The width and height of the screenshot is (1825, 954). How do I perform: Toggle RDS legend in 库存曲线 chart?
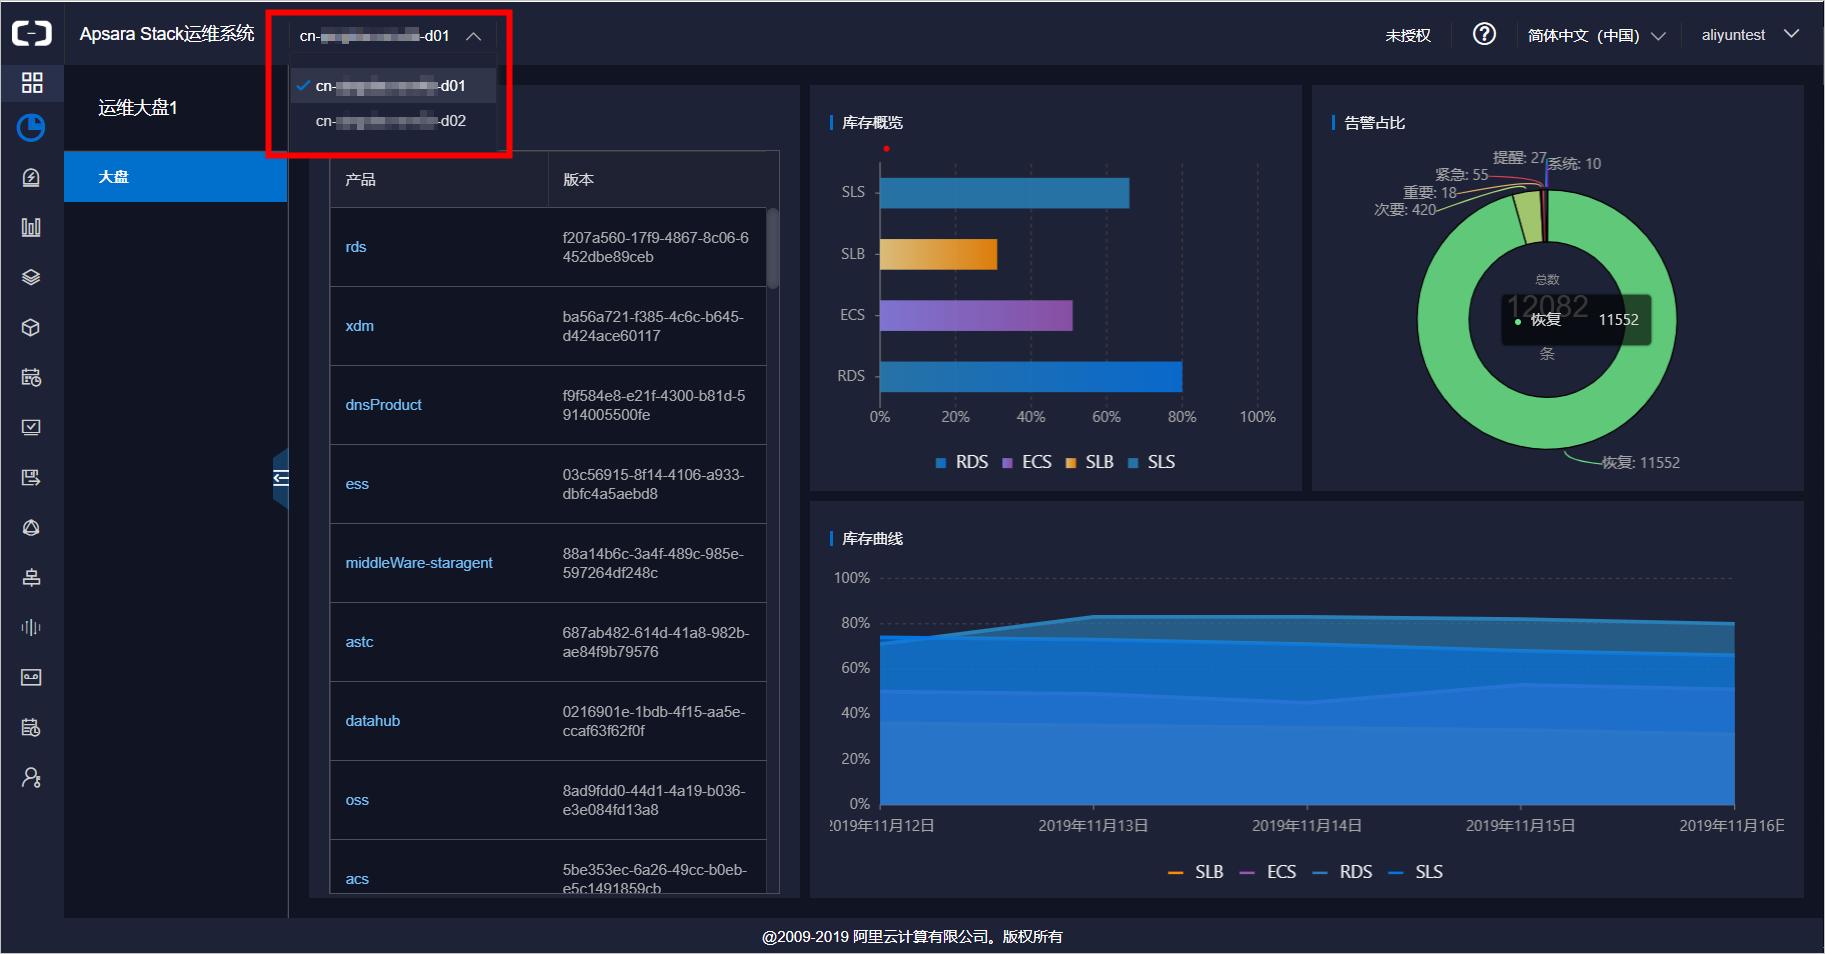tap(1343, 872)
